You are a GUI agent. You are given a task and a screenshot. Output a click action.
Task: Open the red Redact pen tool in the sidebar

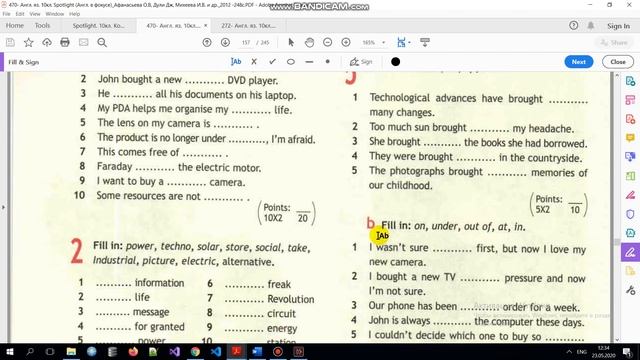pyautogui.click(x=630, y=195)
